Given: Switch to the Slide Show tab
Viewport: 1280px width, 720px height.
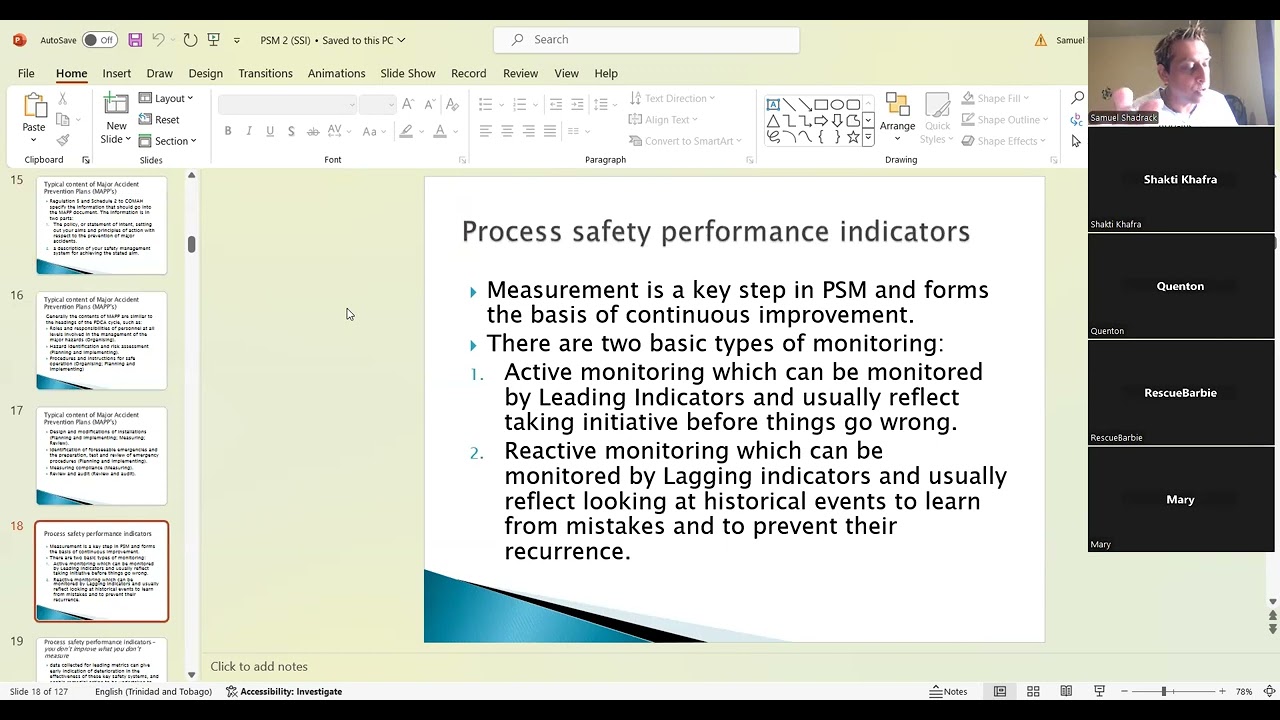Looking at the screenshot, I should [407, 73].
